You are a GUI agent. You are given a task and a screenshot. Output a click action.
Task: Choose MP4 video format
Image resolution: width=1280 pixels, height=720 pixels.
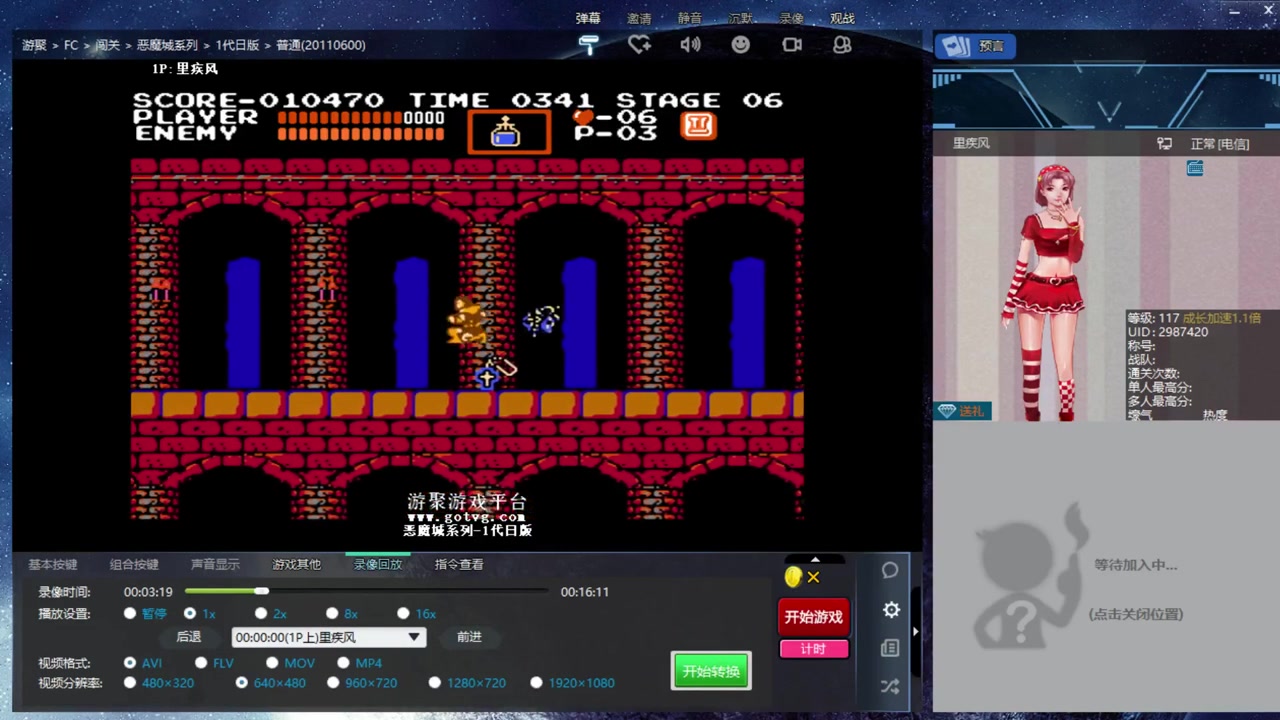point(343,663)
